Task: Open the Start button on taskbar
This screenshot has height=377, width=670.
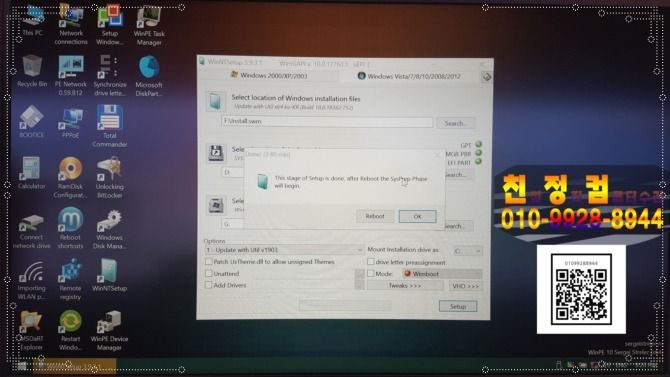Action: pyautogui.click(x=22, y=366)
